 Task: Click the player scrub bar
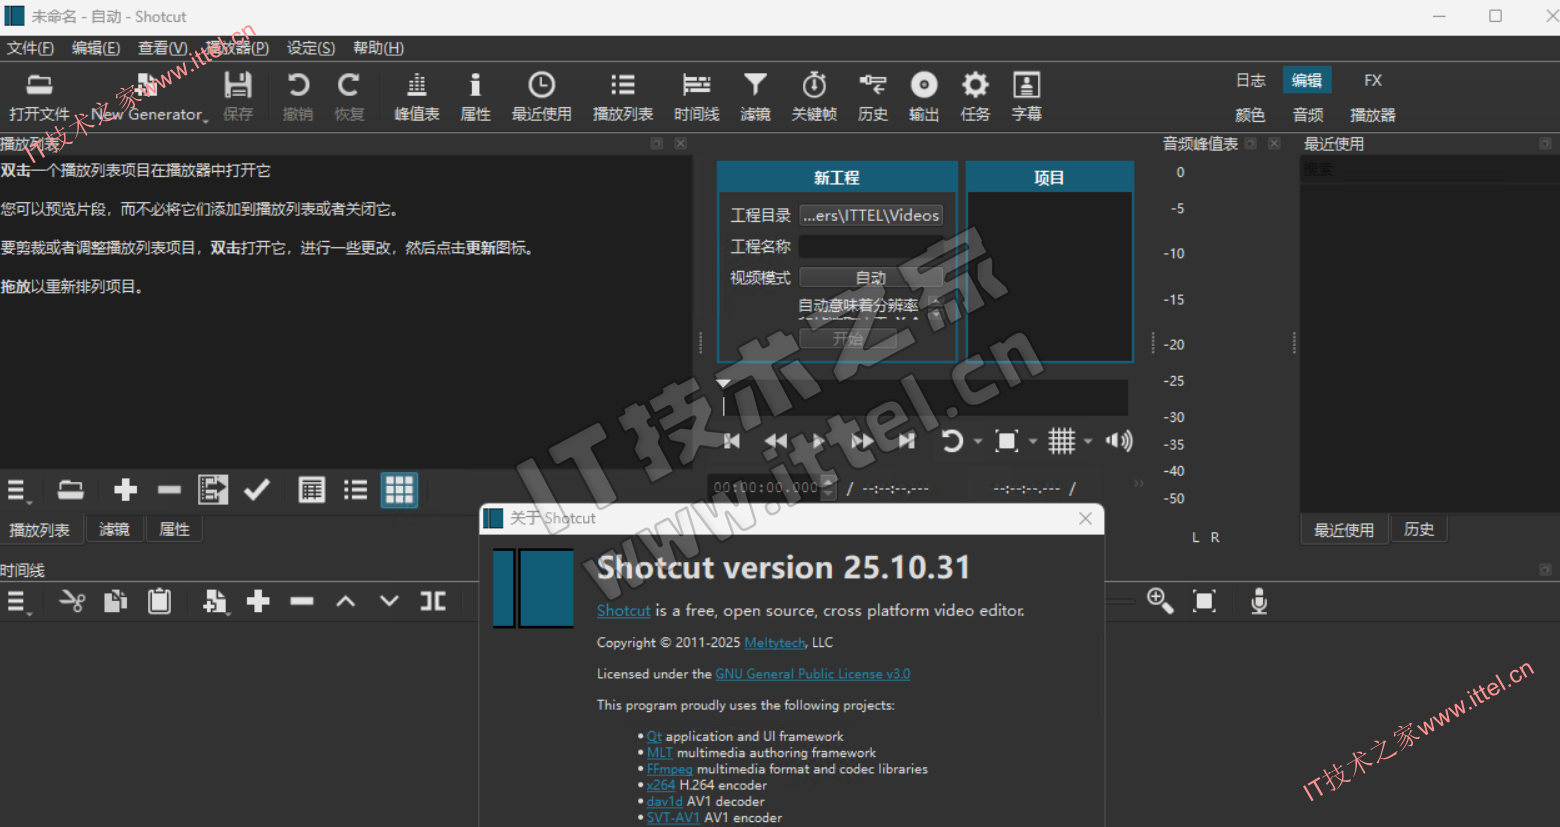click(x=925, y=398)
